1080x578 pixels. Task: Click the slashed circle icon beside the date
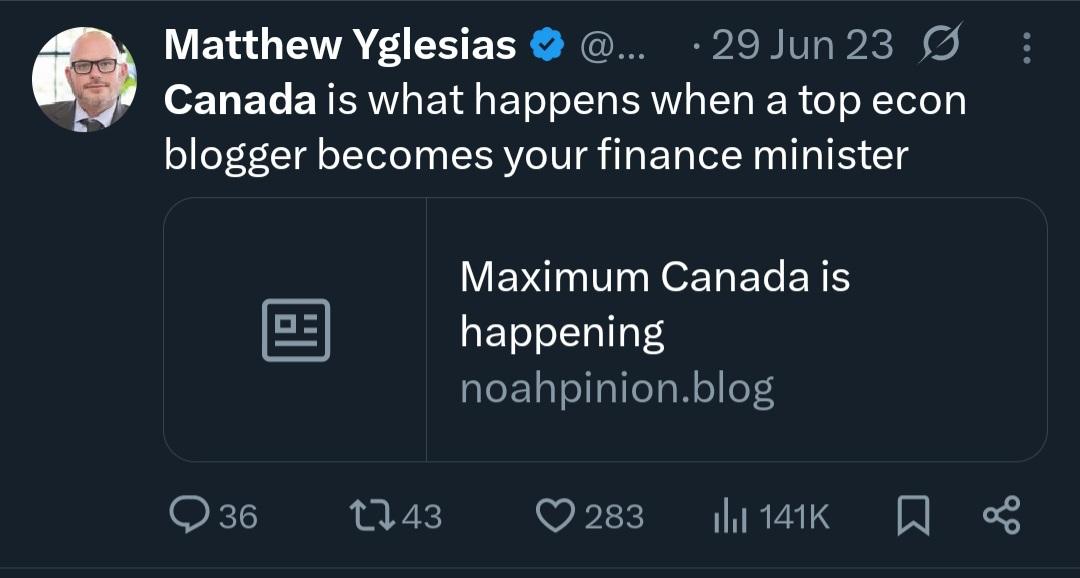[941, 45]
